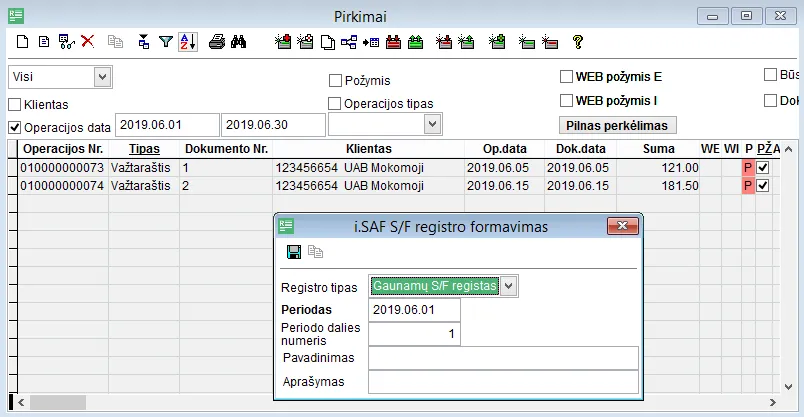Toggle the PŽ checkbox for operation 010000000073

[x=763, y=168]
